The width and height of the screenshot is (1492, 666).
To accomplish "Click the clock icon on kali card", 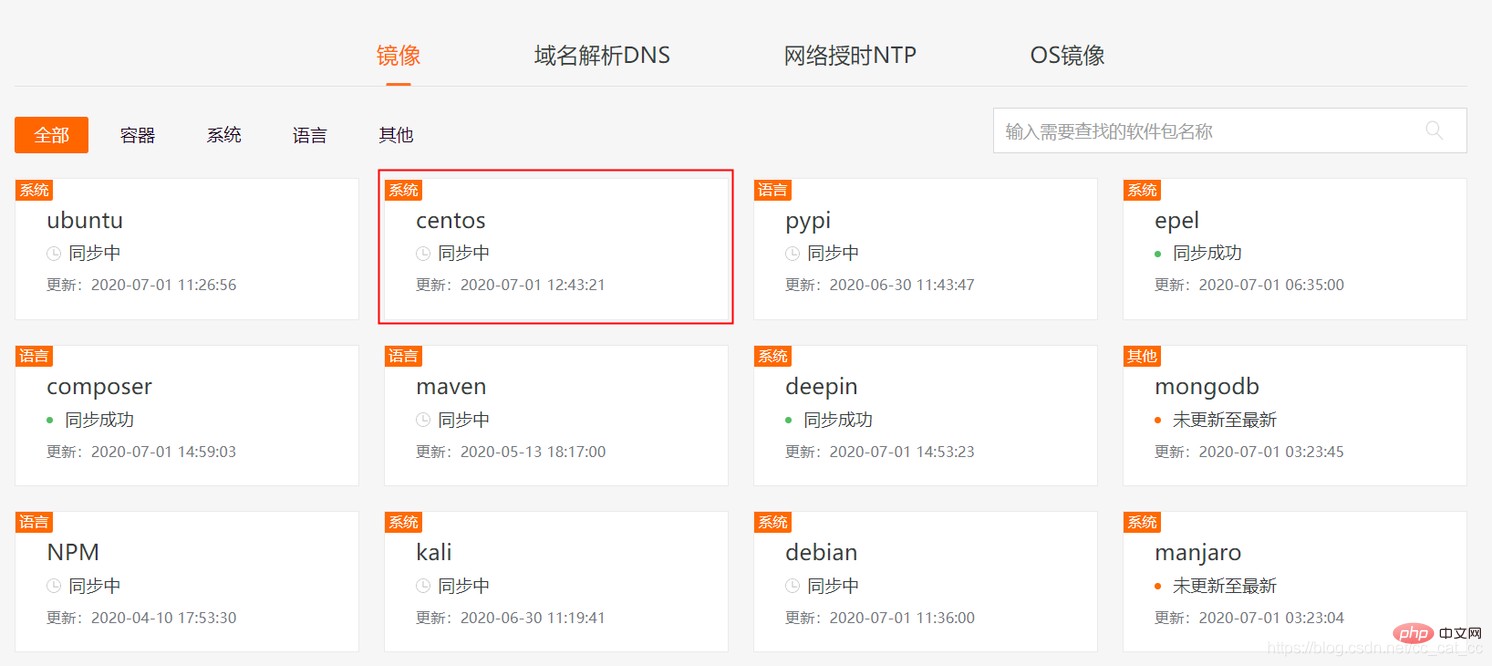I will coord(423,586).
